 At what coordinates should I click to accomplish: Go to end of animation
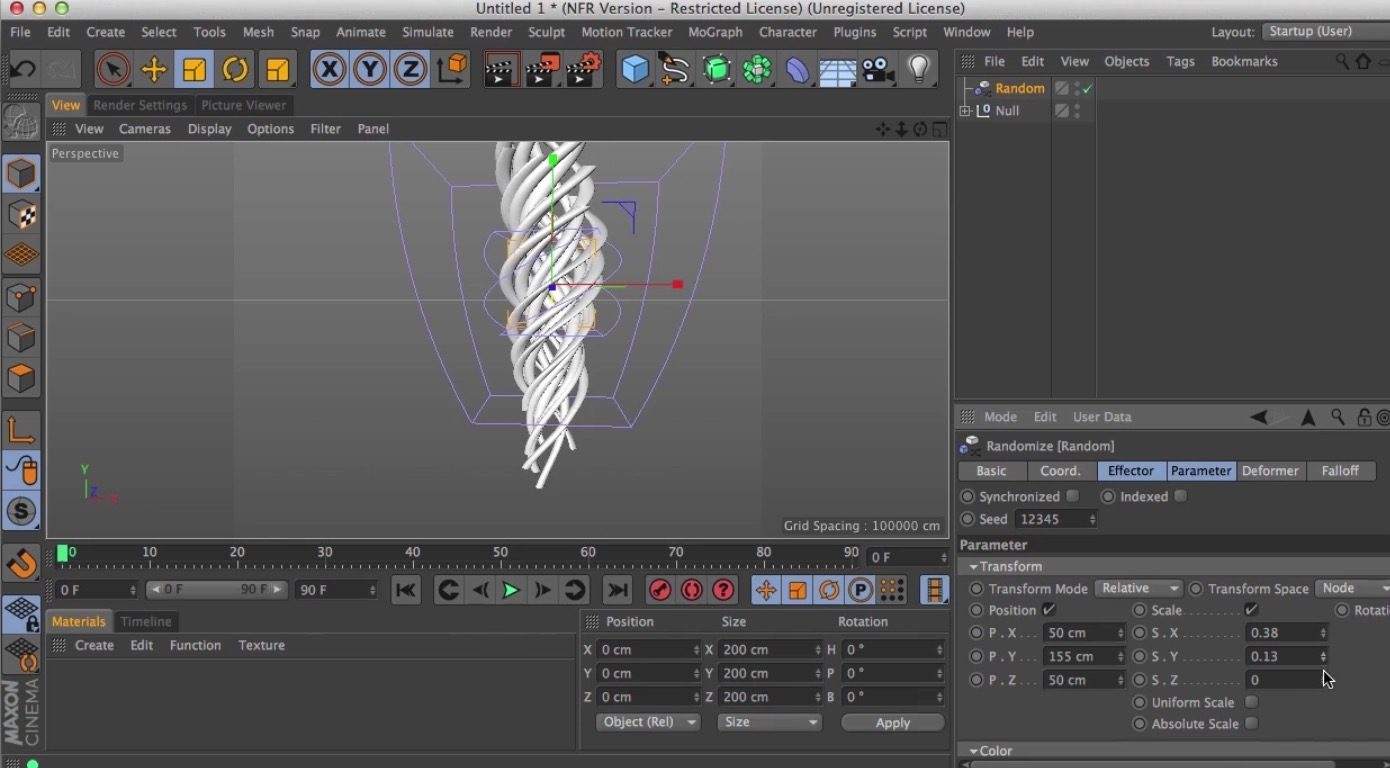[x=617, y=590]
